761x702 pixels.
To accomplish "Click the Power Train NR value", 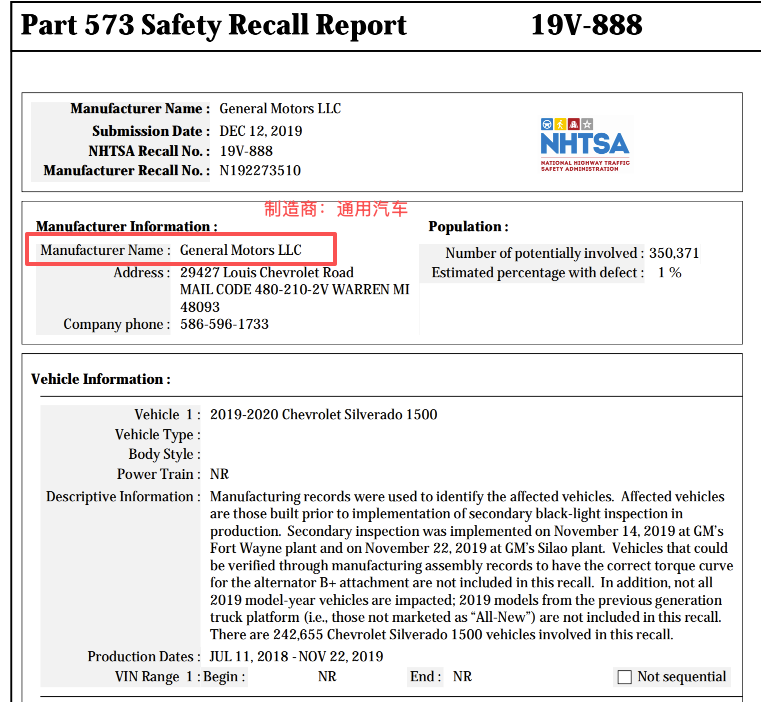I will coord(219,475).
